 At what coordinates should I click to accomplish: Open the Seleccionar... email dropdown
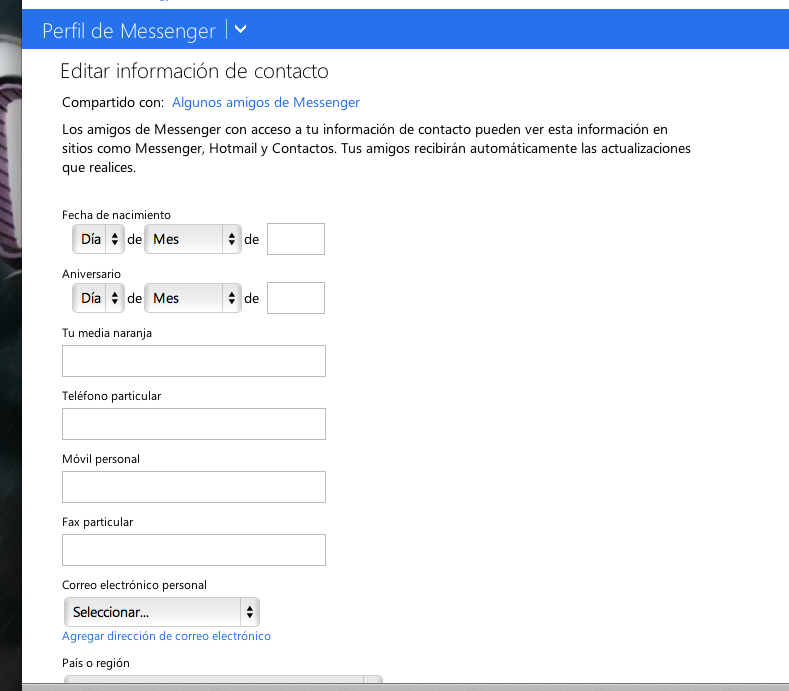click(x=161, y=612)
